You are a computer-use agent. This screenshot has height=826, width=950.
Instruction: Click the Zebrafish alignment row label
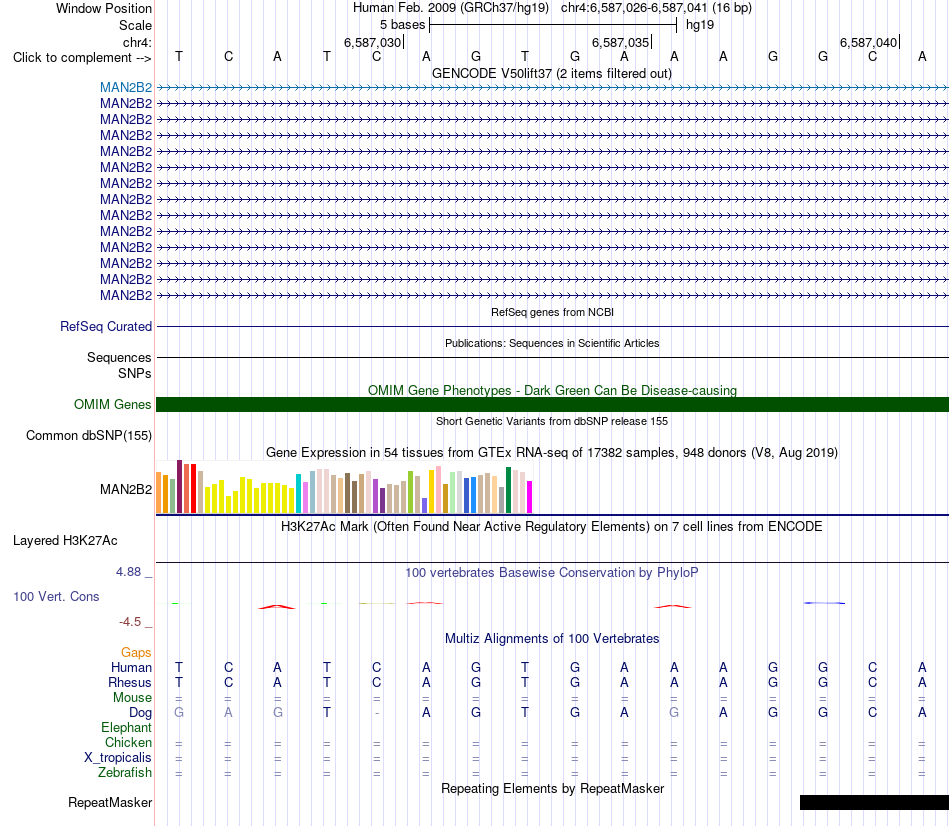[125, 773]
